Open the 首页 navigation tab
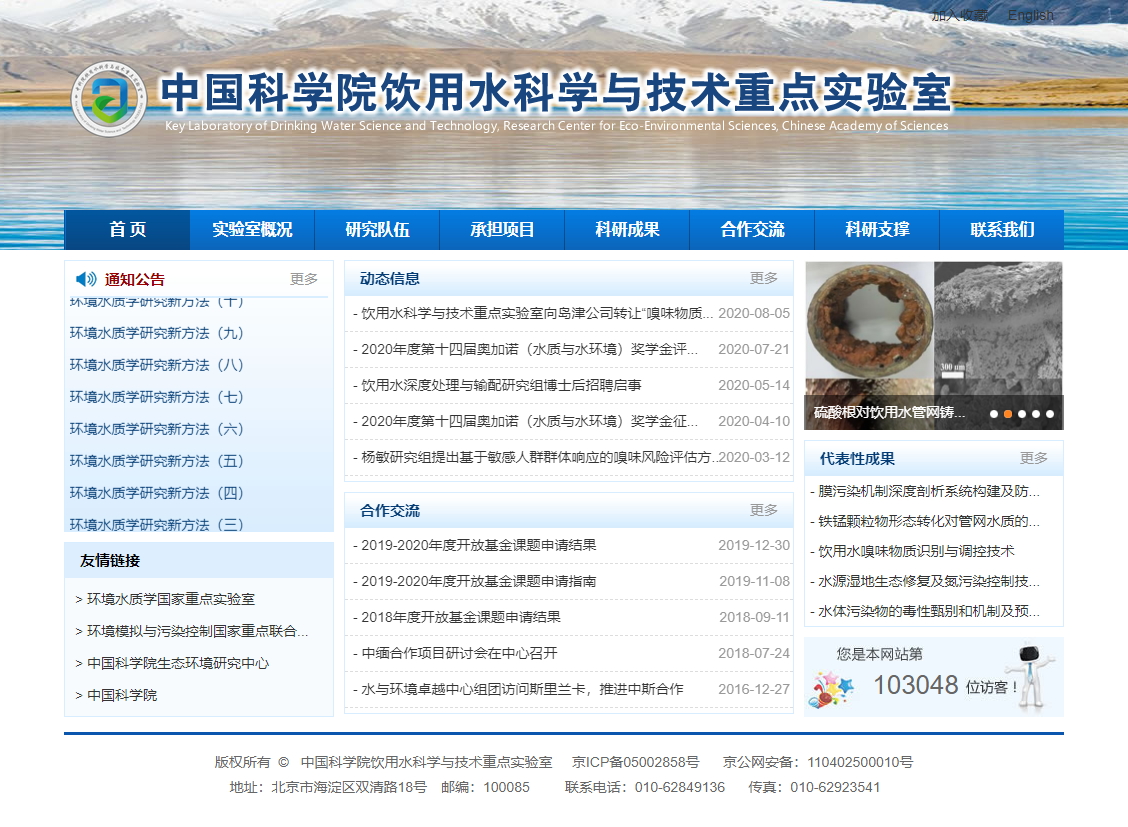Image resolution: width=1128 pixels, height=827 pixels. [x=127, y=229]
